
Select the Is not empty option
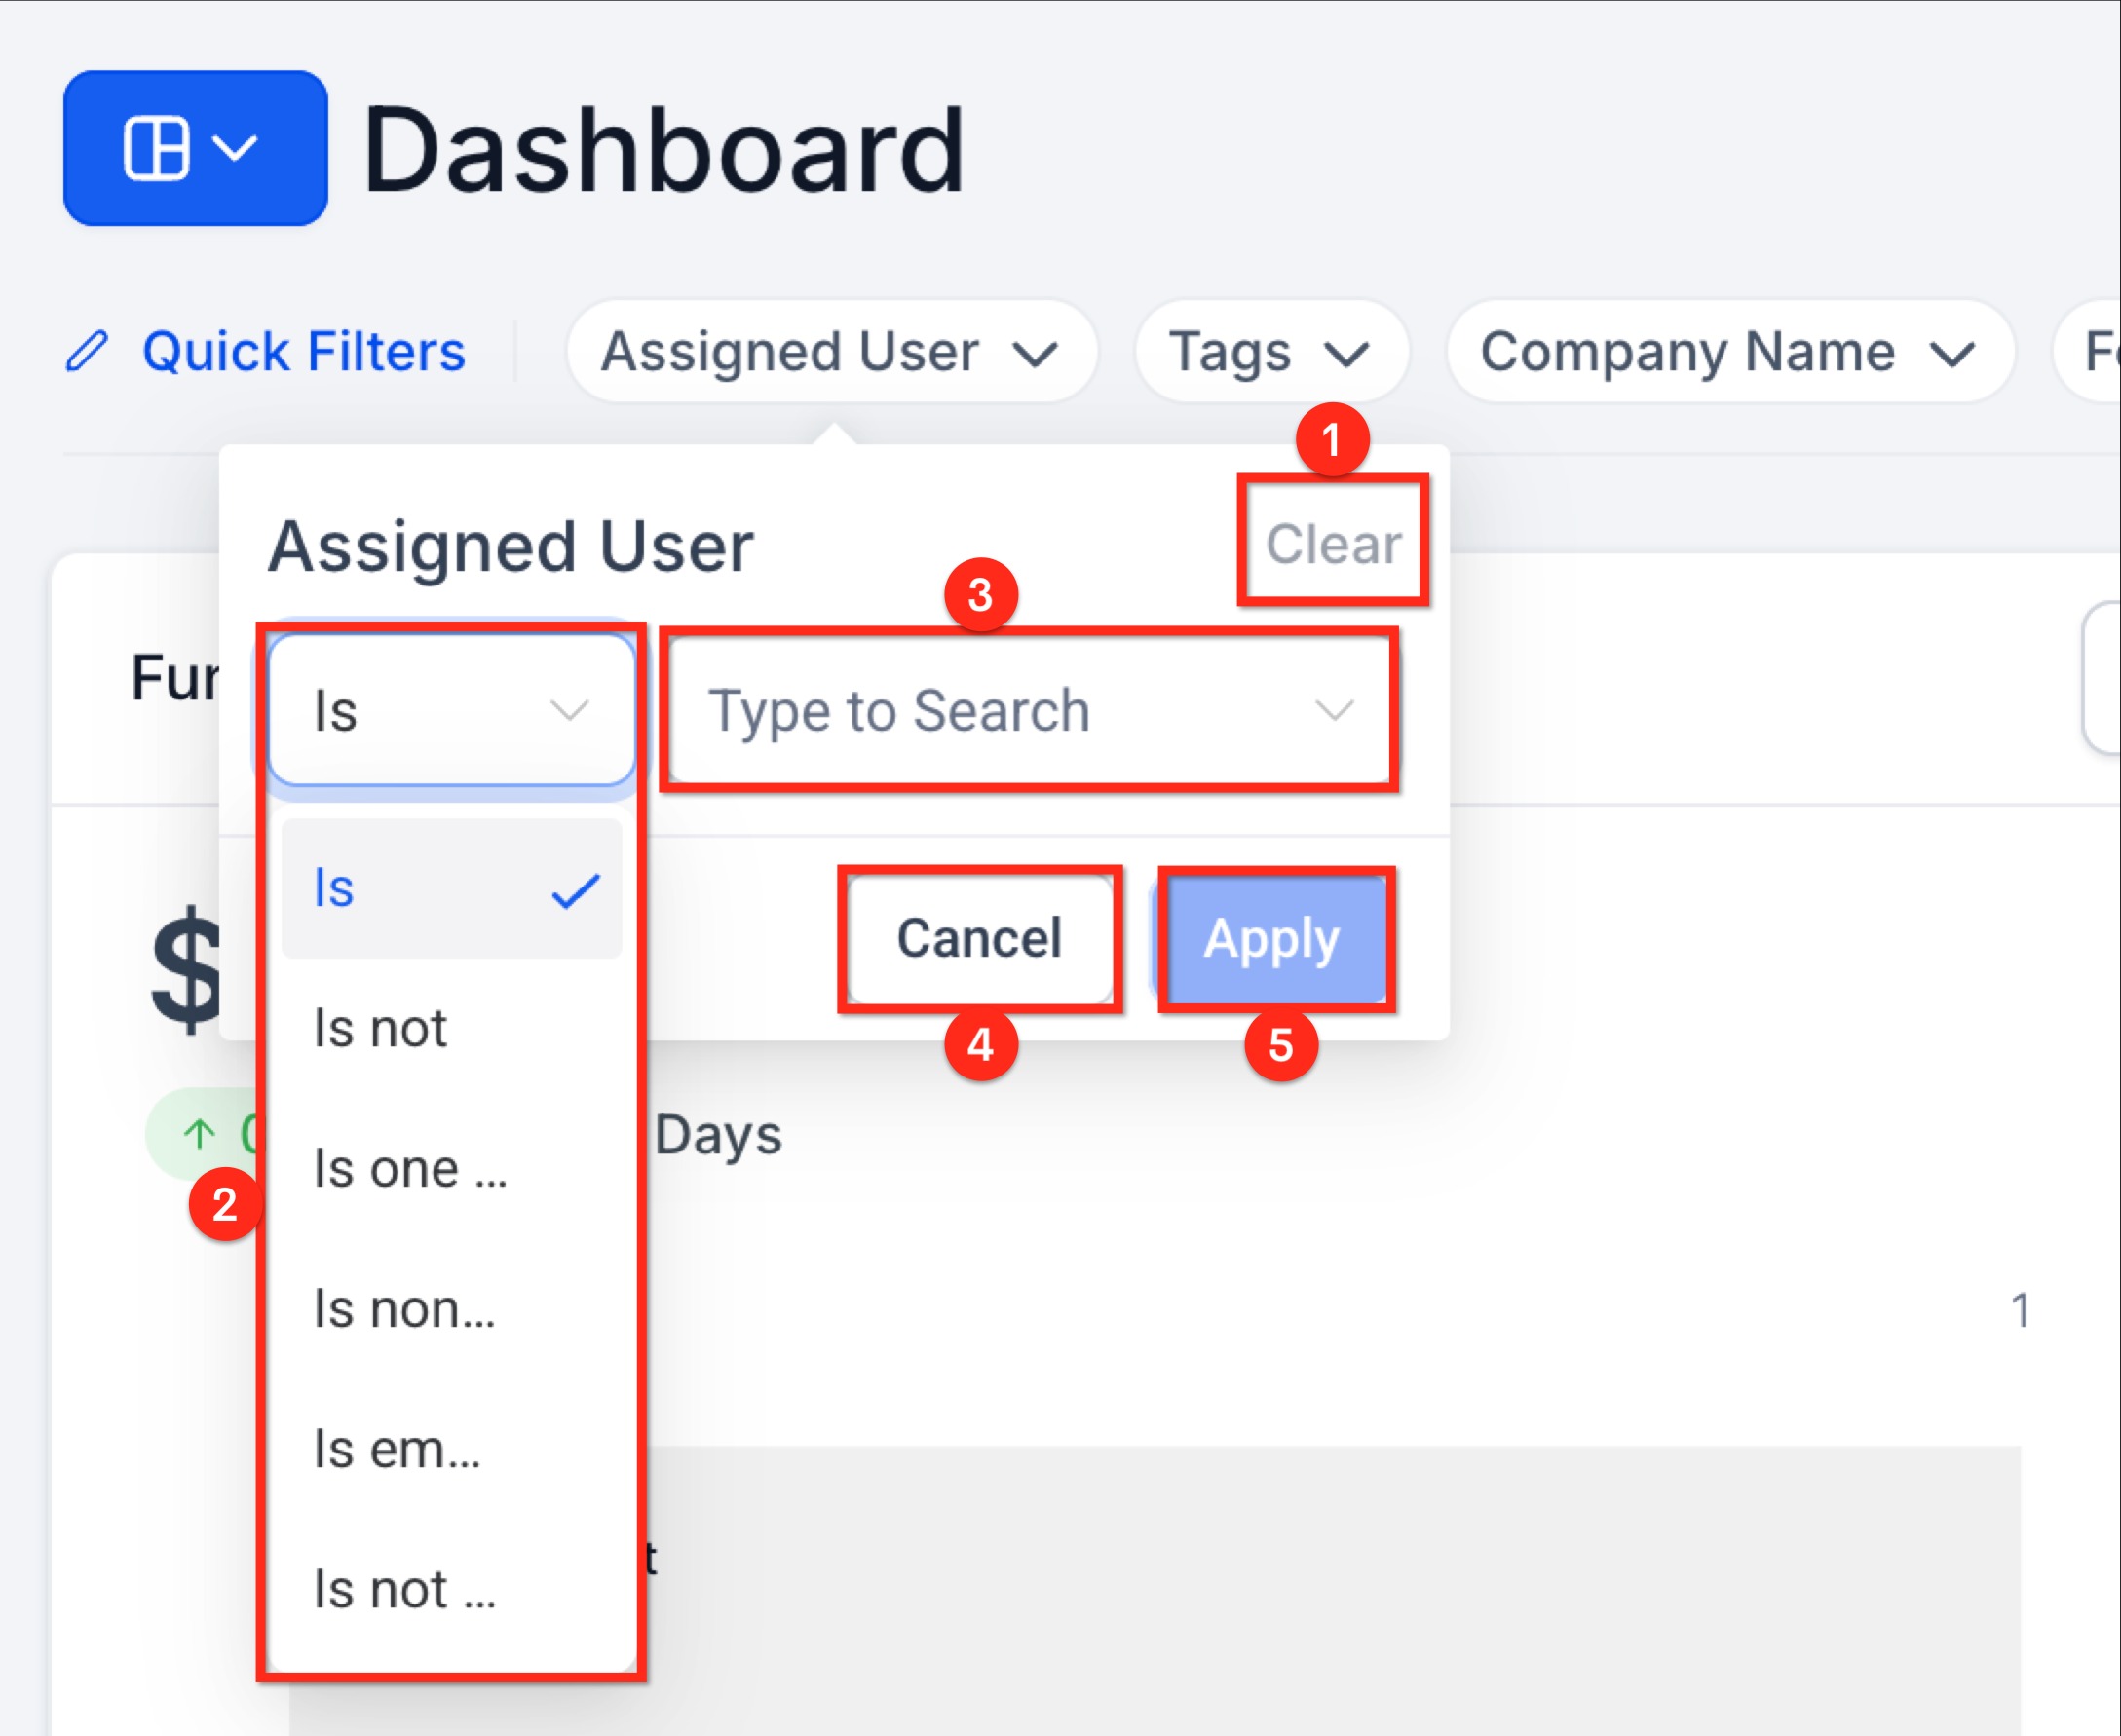click(x=404, y=1589)
